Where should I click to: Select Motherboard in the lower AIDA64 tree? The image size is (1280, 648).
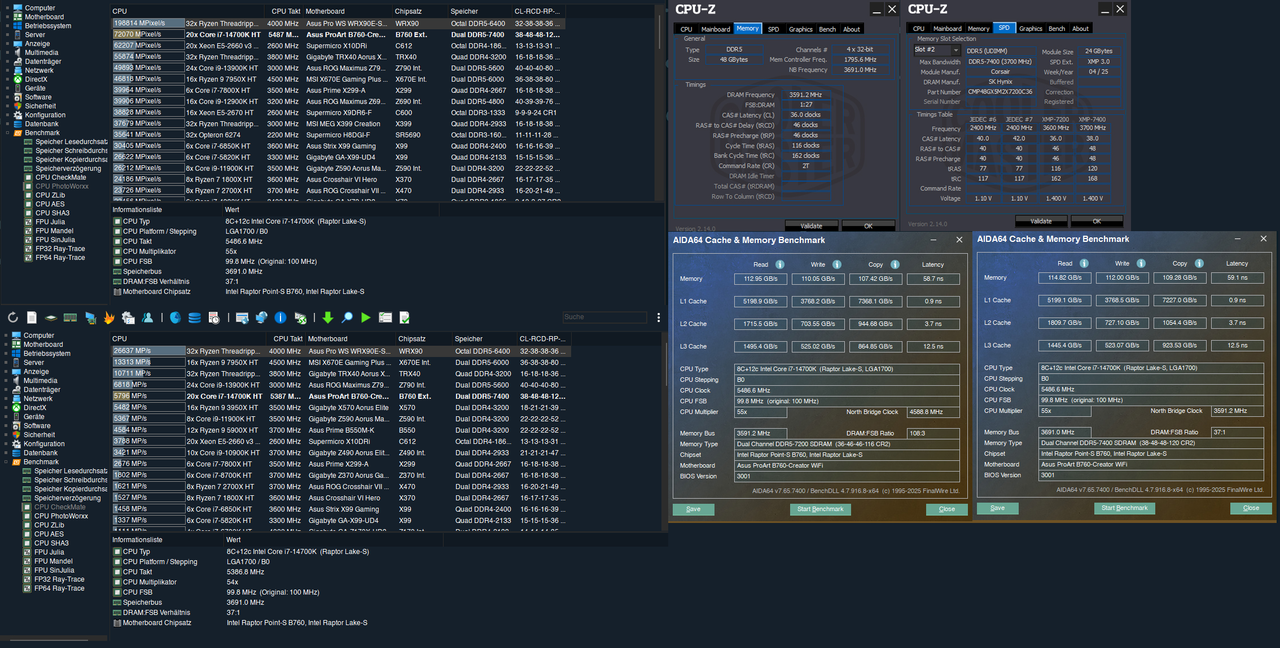pyautogui.click(x=43, y=344)
